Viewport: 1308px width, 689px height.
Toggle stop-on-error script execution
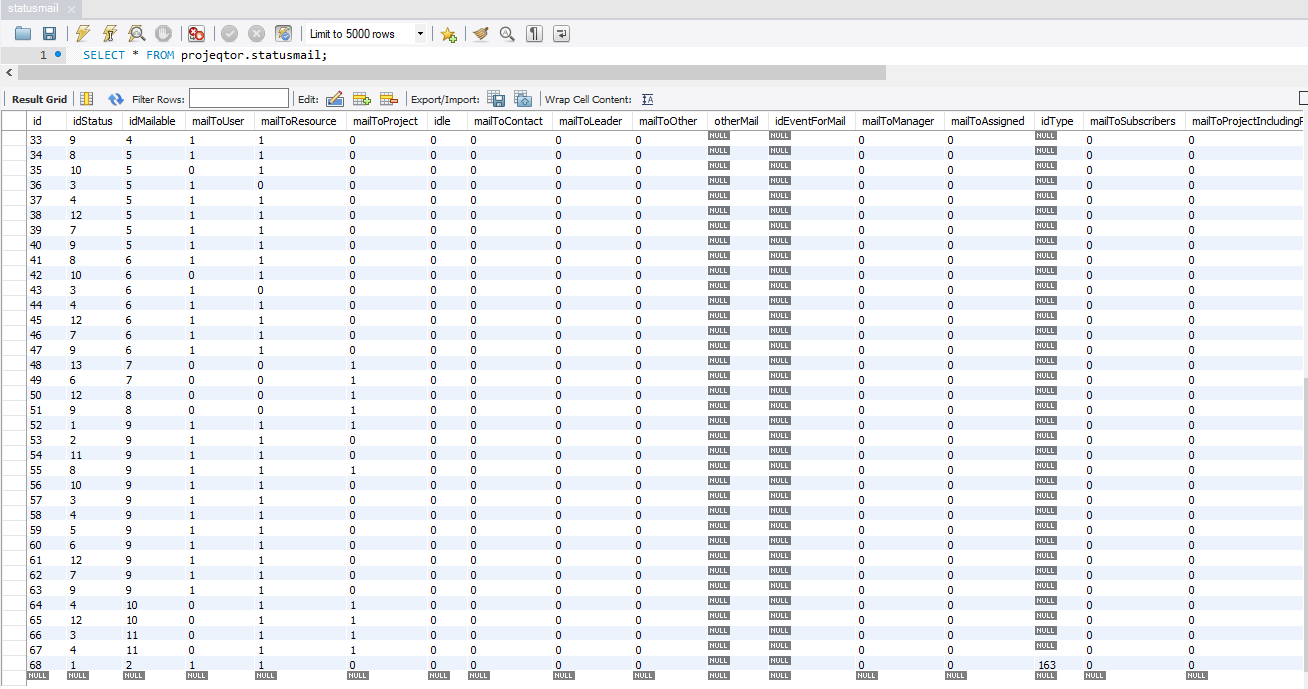[197, 34]
